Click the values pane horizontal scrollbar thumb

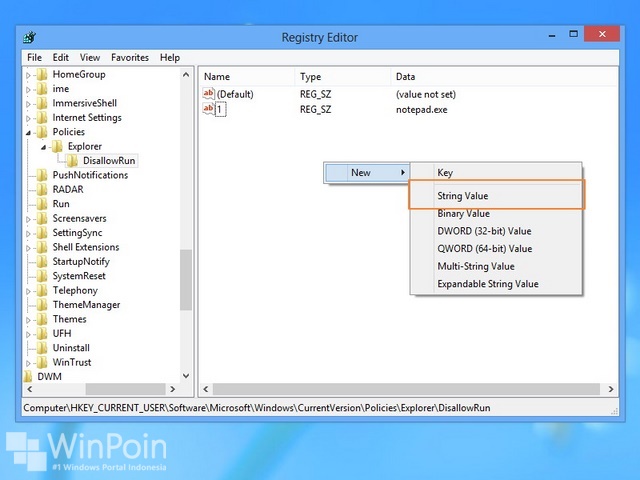pyautogui.click(x=406, y=389)
